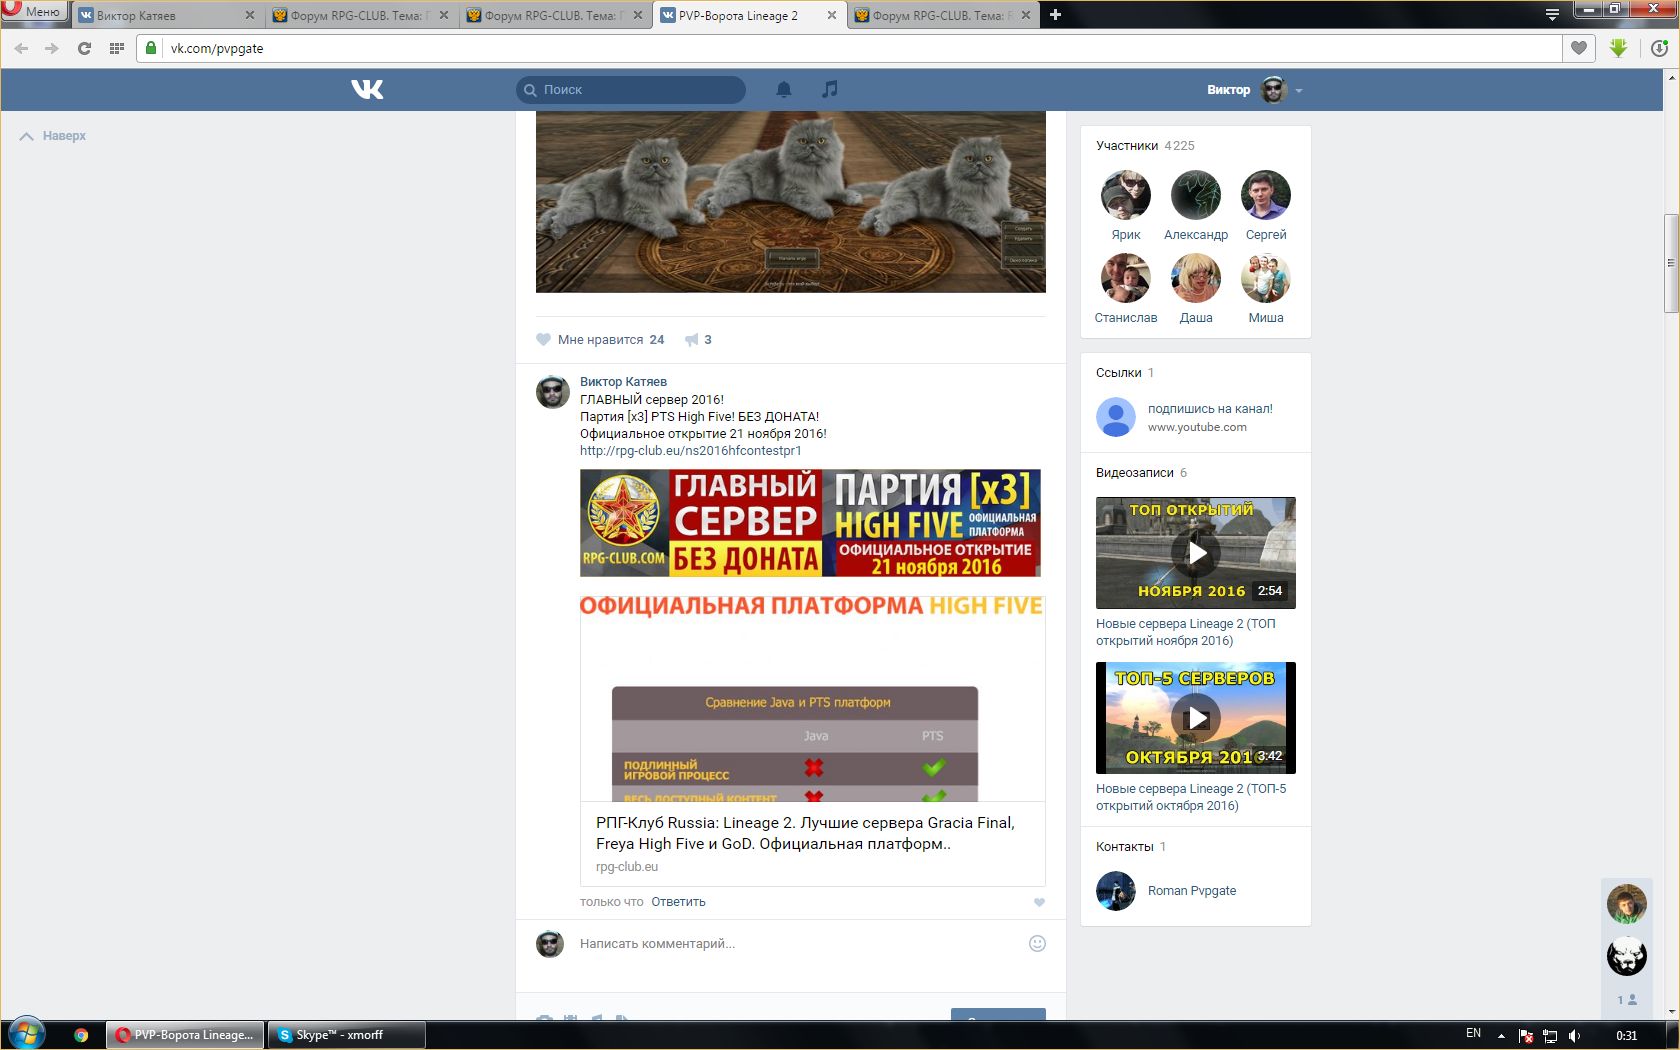The width and height of the screenshot is (1680, 1050).
Task: Share the post with megaphone icon
Action: point(698,340)
